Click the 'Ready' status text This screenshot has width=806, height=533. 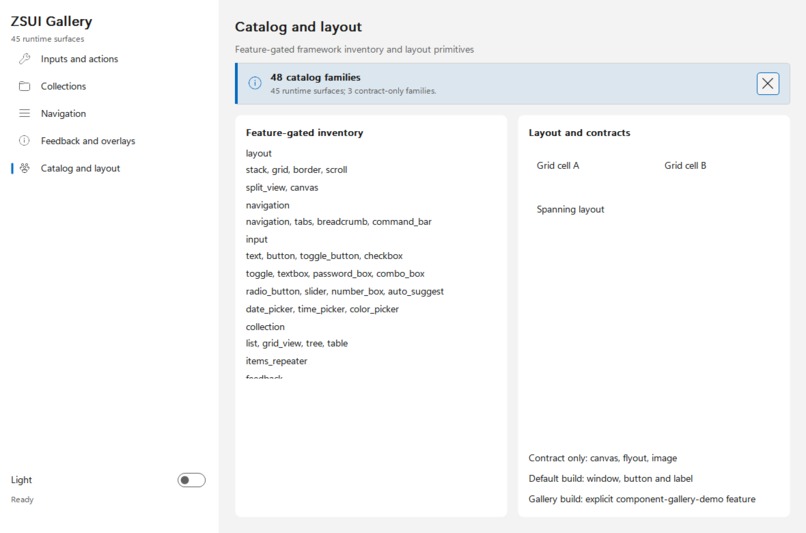click(x=22, y=500)
